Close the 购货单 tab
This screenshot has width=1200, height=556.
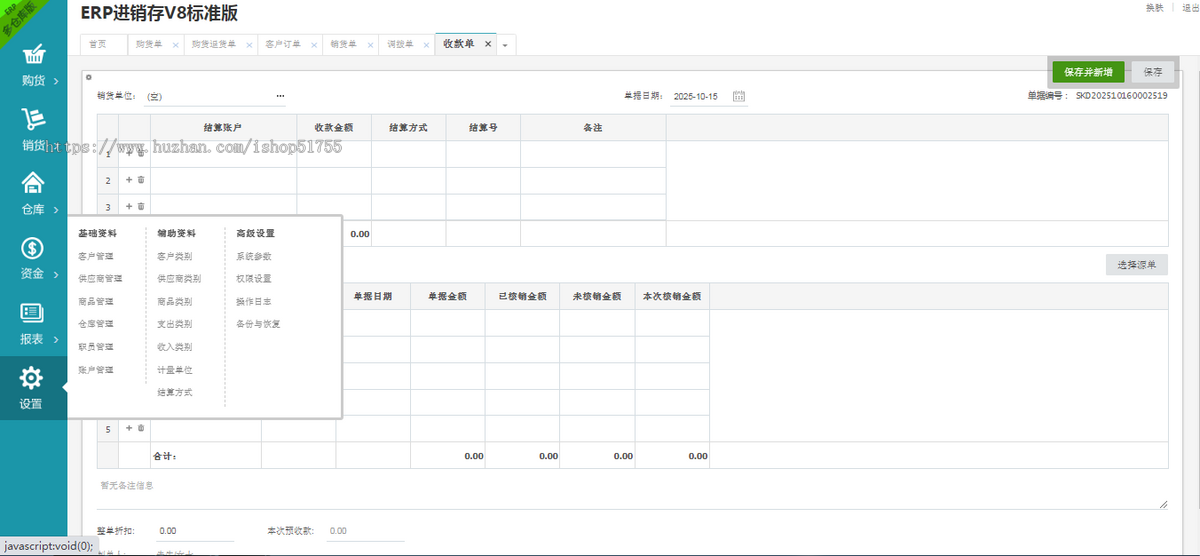click(x=176, y=45)
